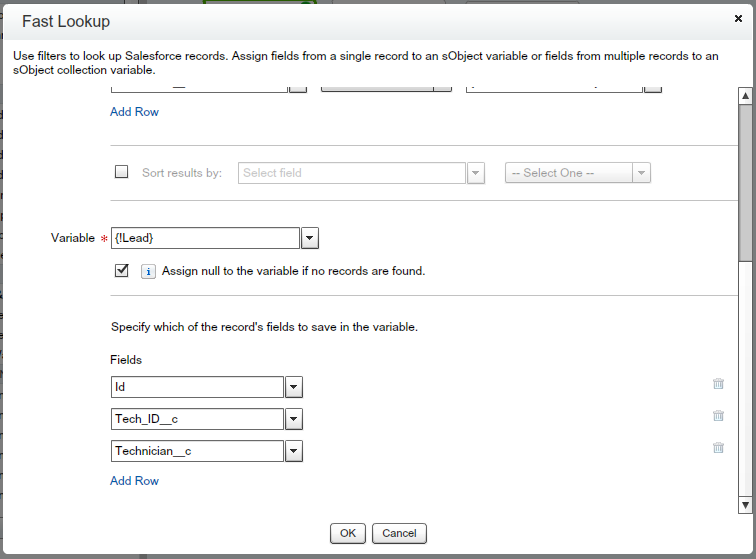This screenshot has height=559, width=756.
Task: Click Add Row below the Fields list
Action: 134,481
